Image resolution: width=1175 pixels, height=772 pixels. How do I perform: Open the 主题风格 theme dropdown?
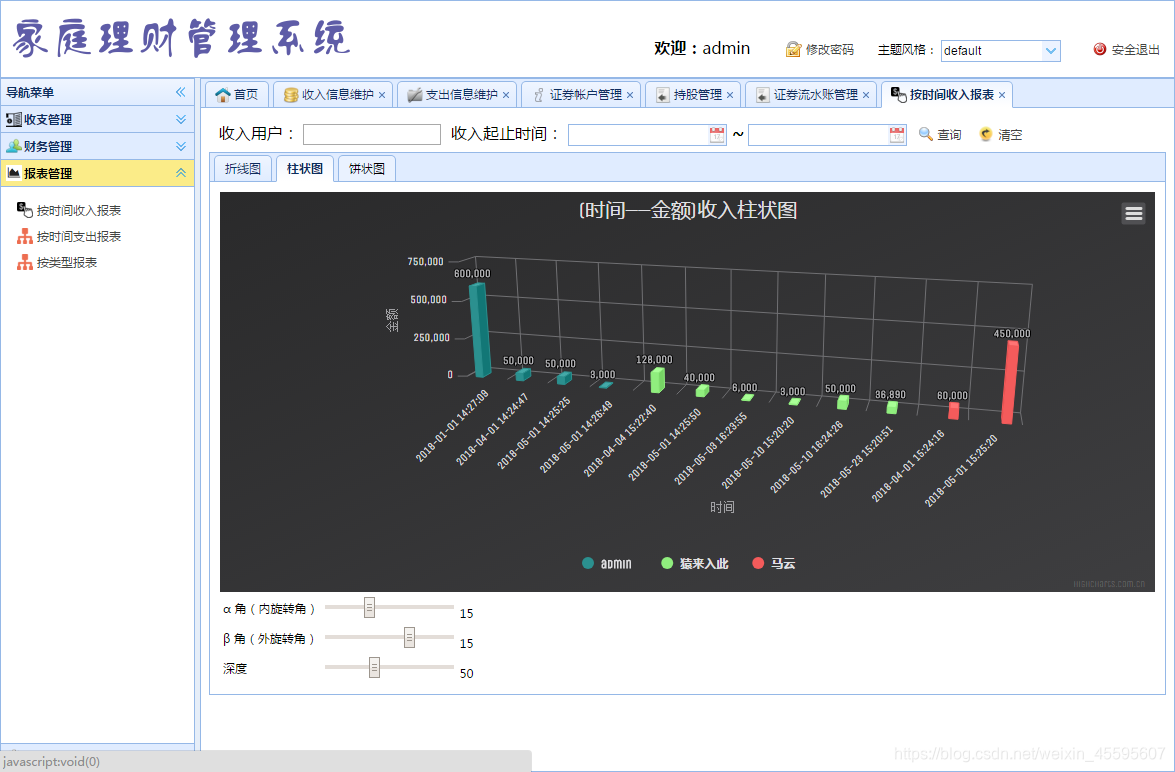click(x=1051, y=50)
